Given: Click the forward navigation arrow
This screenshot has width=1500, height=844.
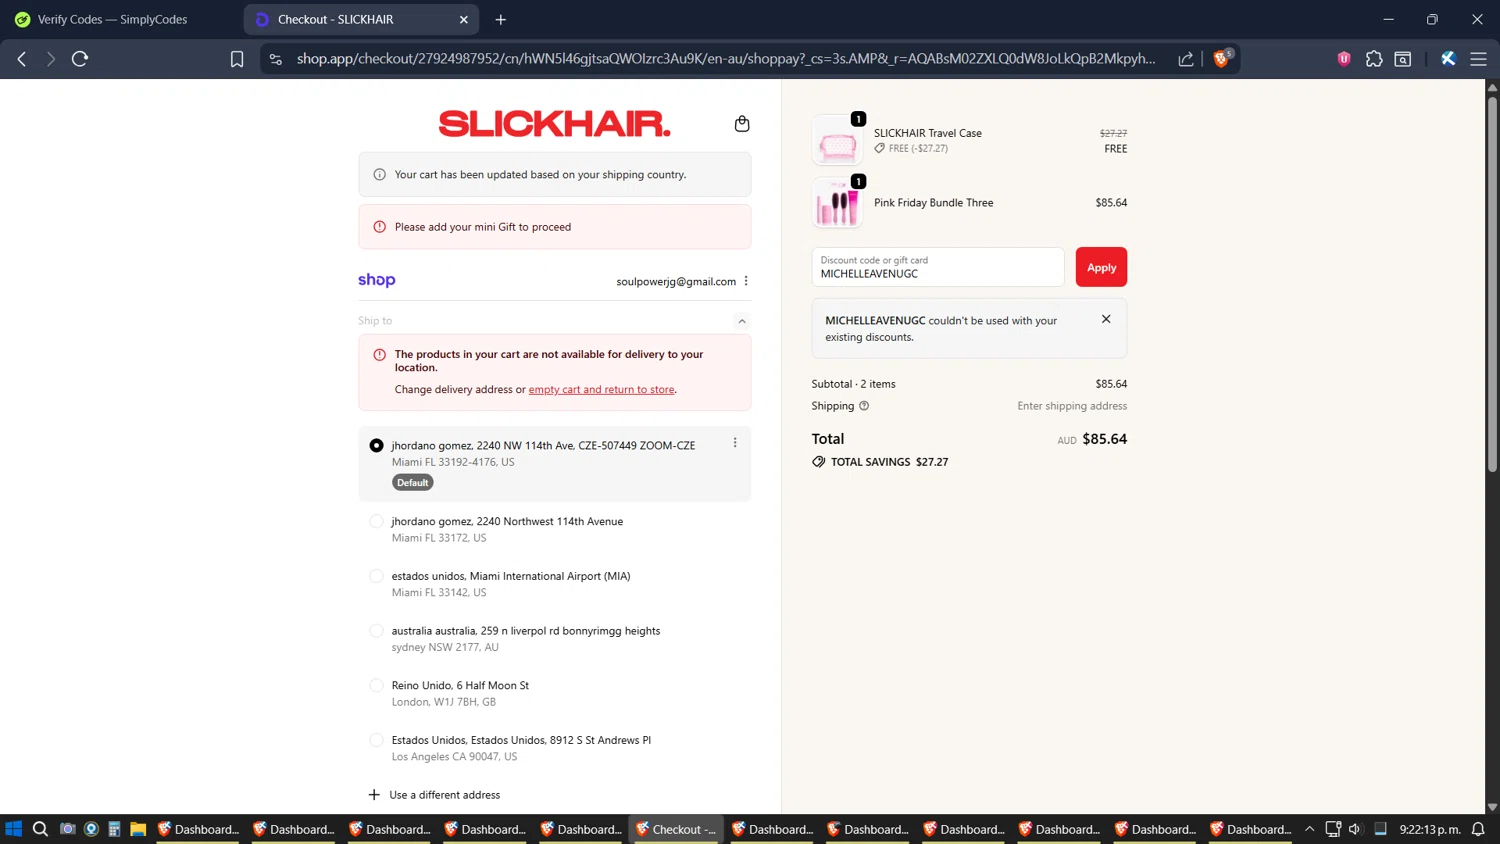Looking at the screenshot, I should [x=50, y=59].
